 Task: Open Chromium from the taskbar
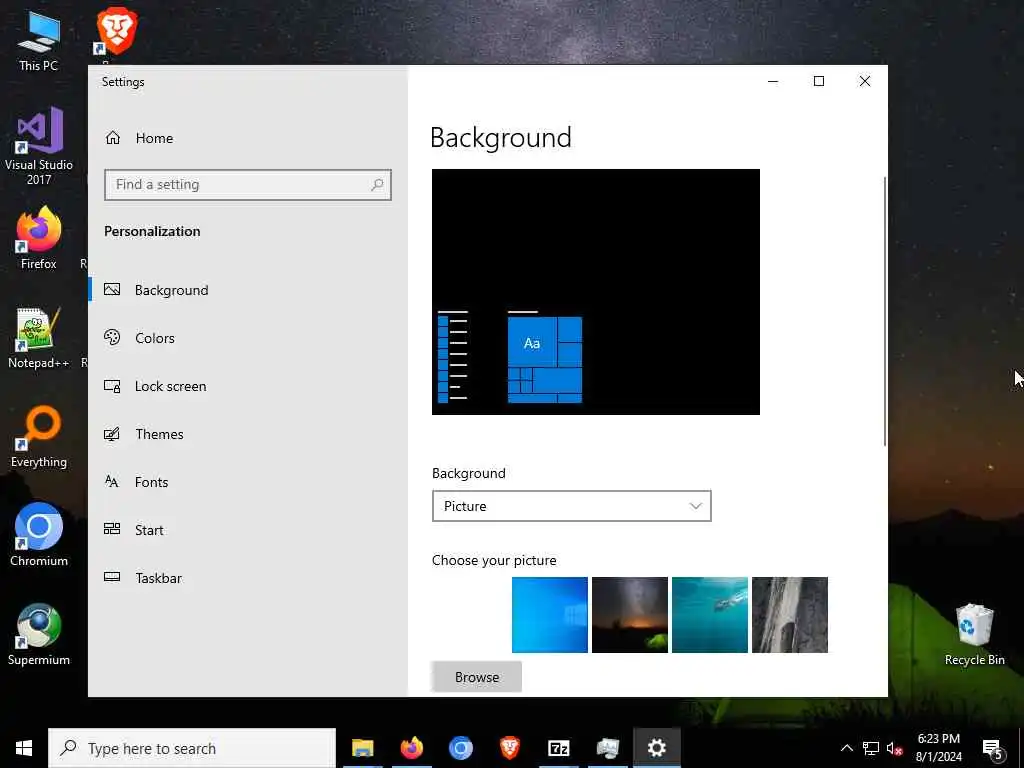pos(460,748)
